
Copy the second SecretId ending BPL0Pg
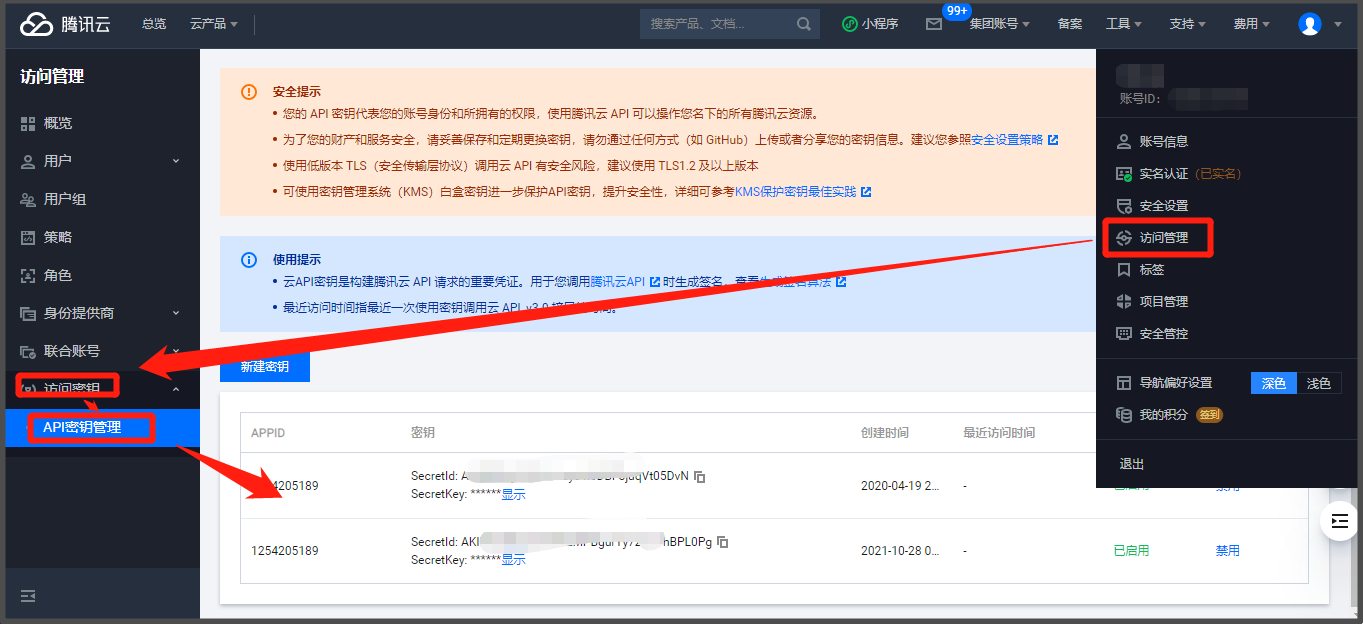(723, 542)
